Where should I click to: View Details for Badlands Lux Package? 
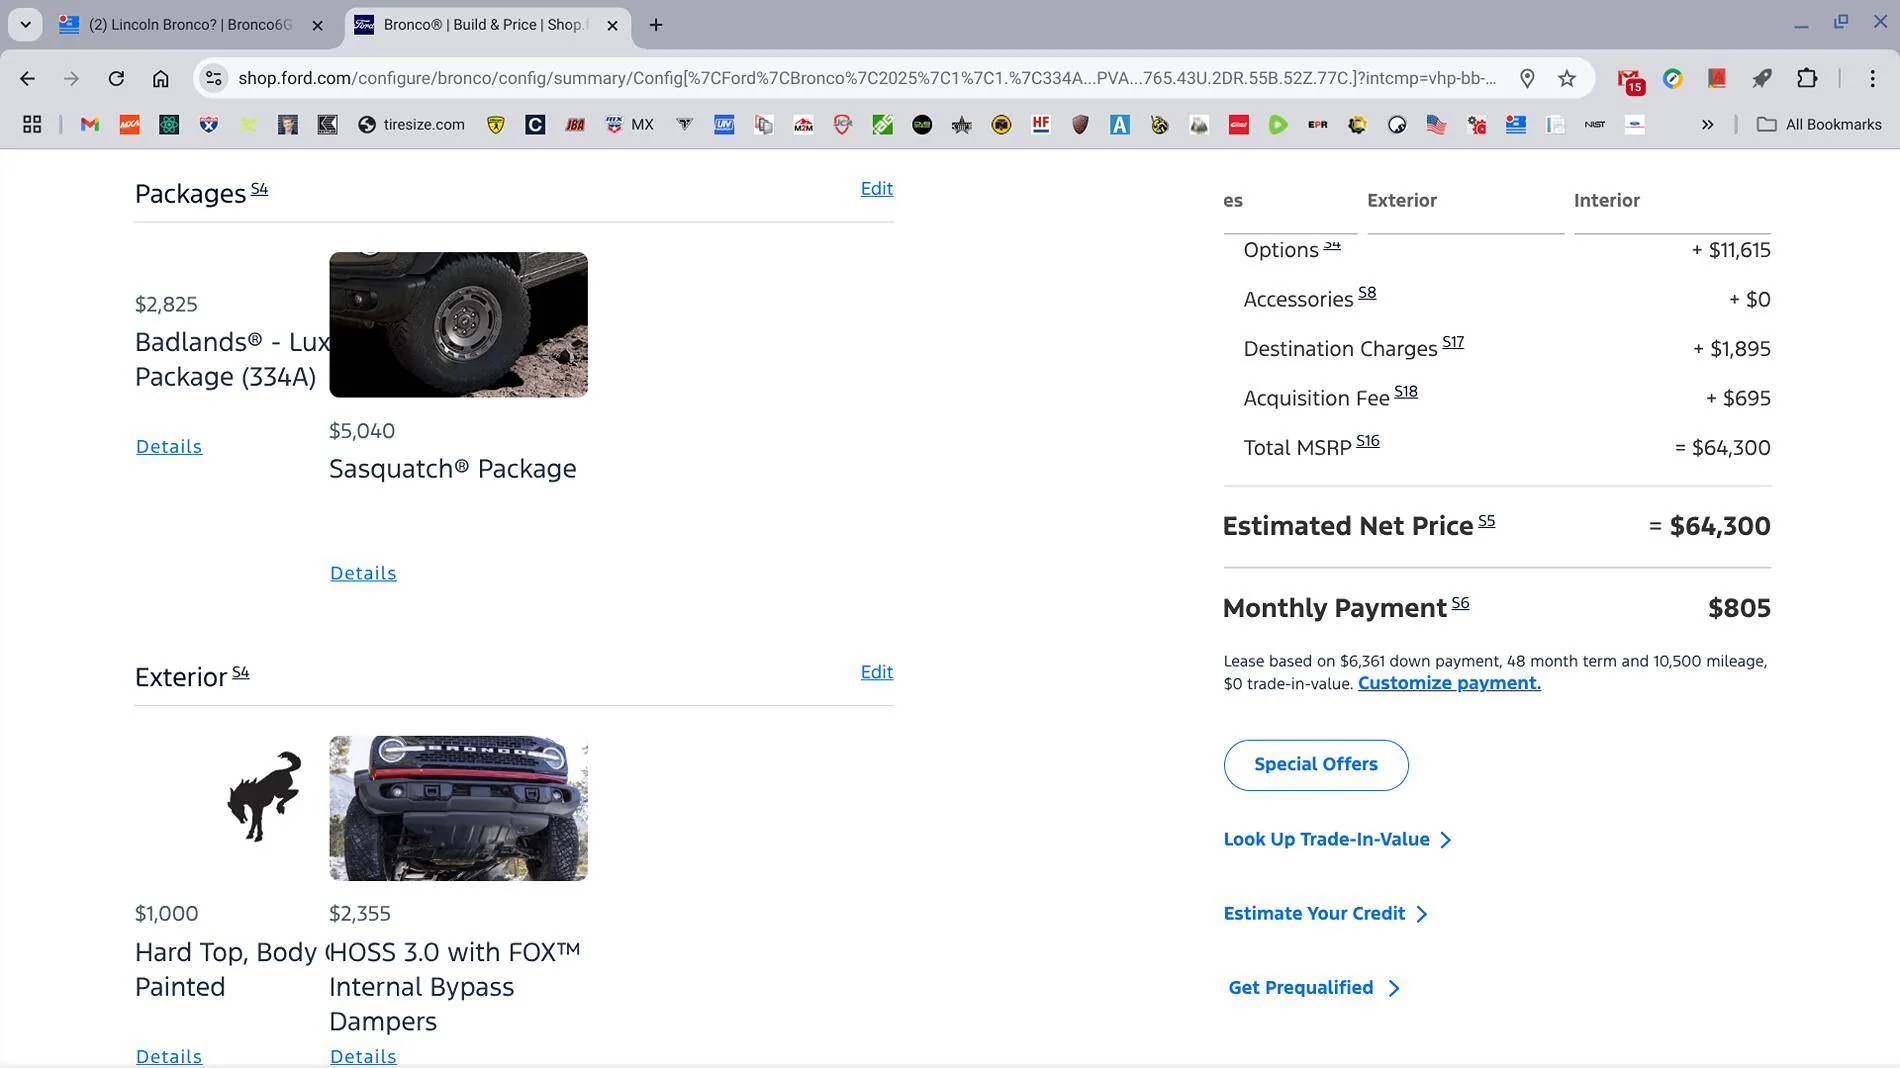point(169,447)
